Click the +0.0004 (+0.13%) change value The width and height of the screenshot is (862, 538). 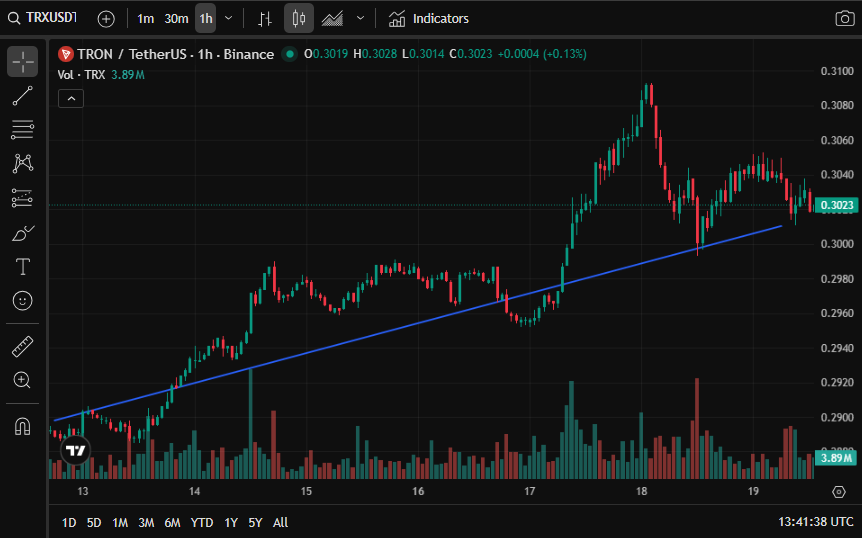pos(542,54)
